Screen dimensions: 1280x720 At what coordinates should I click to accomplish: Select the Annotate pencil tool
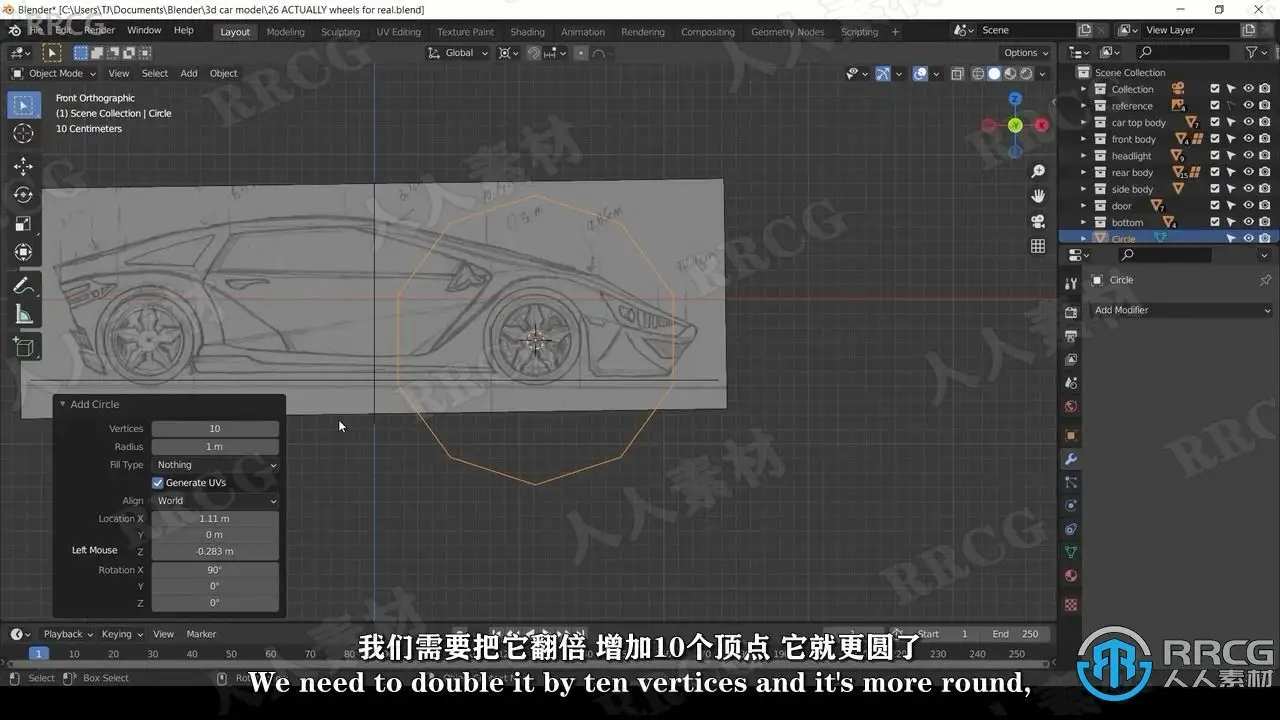(23, 286)
